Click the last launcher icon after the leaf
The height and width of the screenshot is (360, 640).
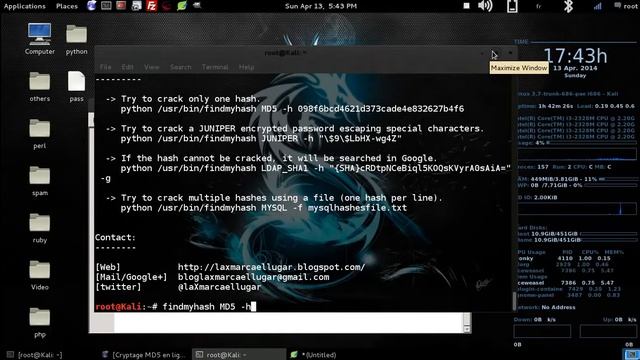197,6
